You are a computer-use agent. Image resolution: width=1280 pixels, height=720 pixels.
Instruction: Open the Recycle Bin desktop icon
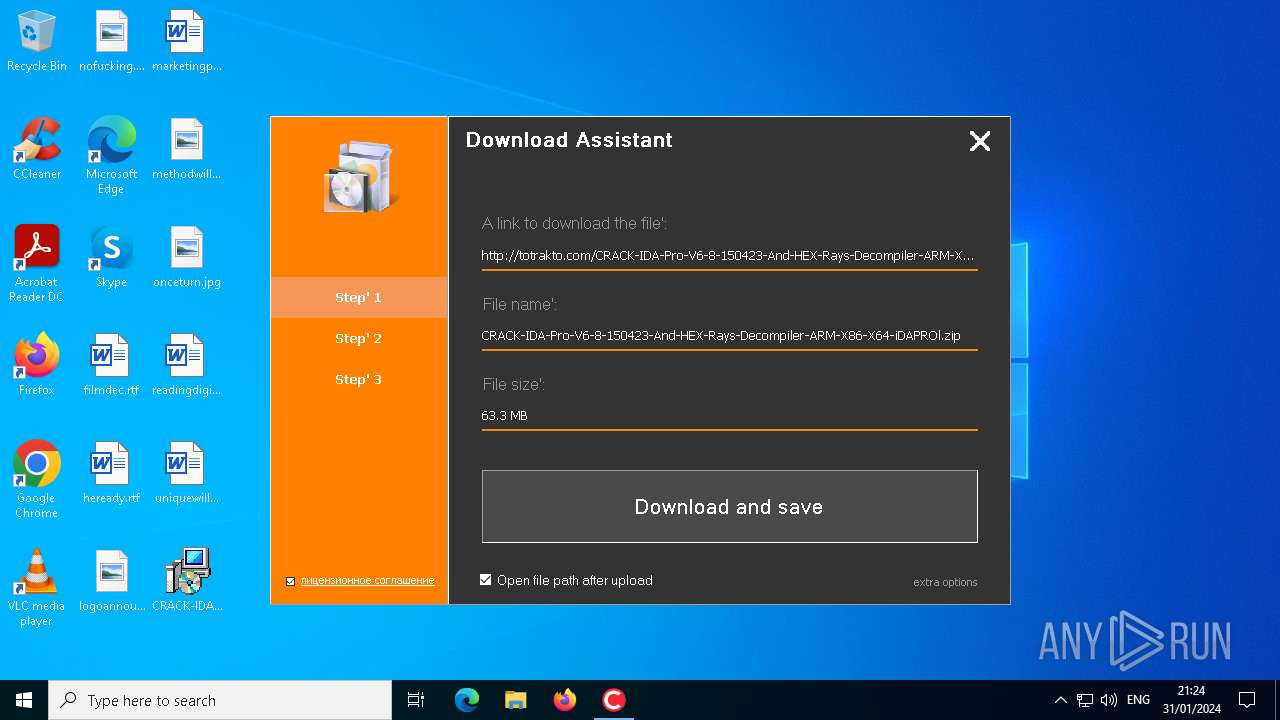point(37,42)
